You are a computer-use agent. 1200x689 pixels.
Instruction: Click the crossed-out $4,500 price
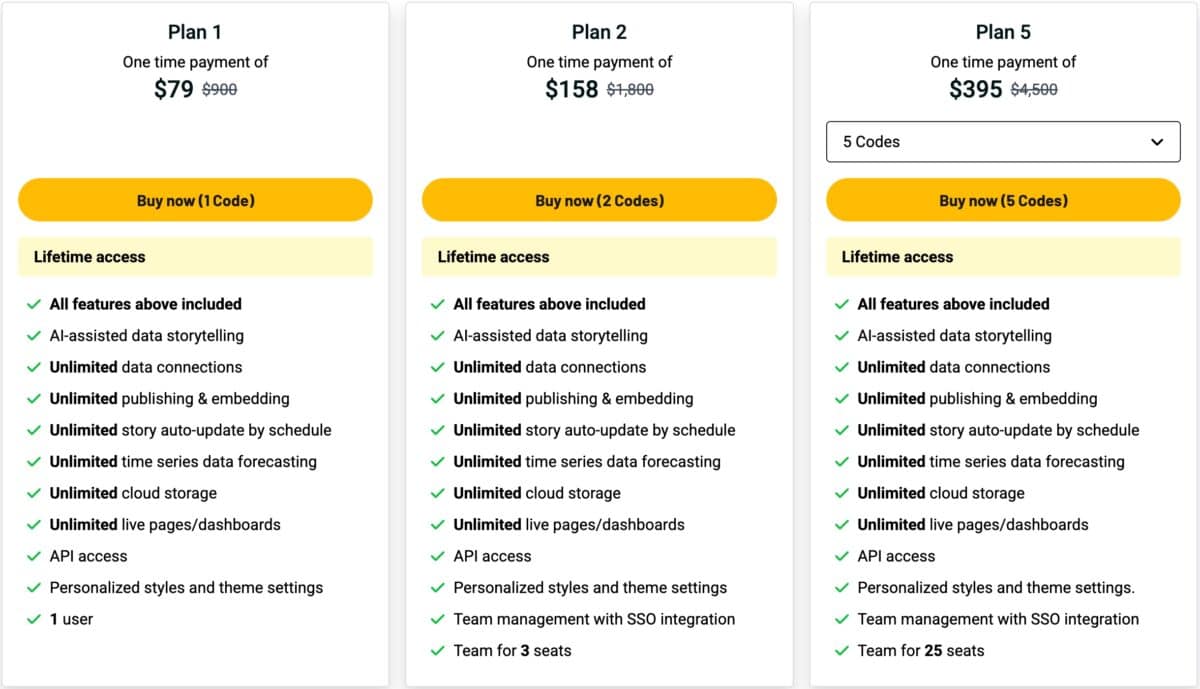(1034, 90)
